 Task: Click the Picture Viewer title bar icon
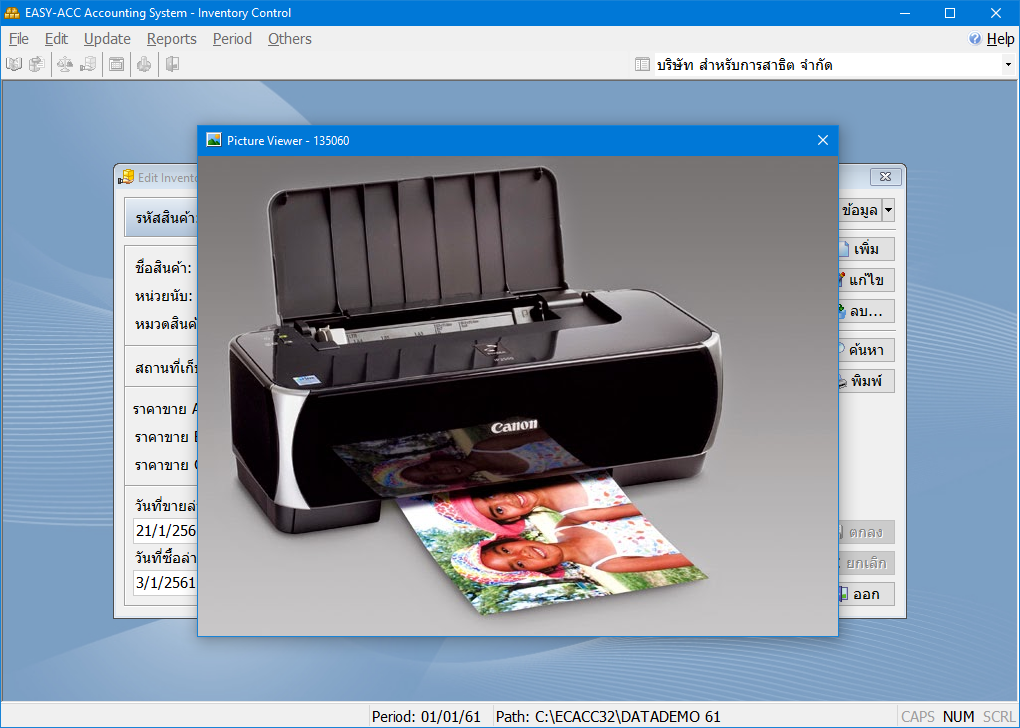click(213, 140)
